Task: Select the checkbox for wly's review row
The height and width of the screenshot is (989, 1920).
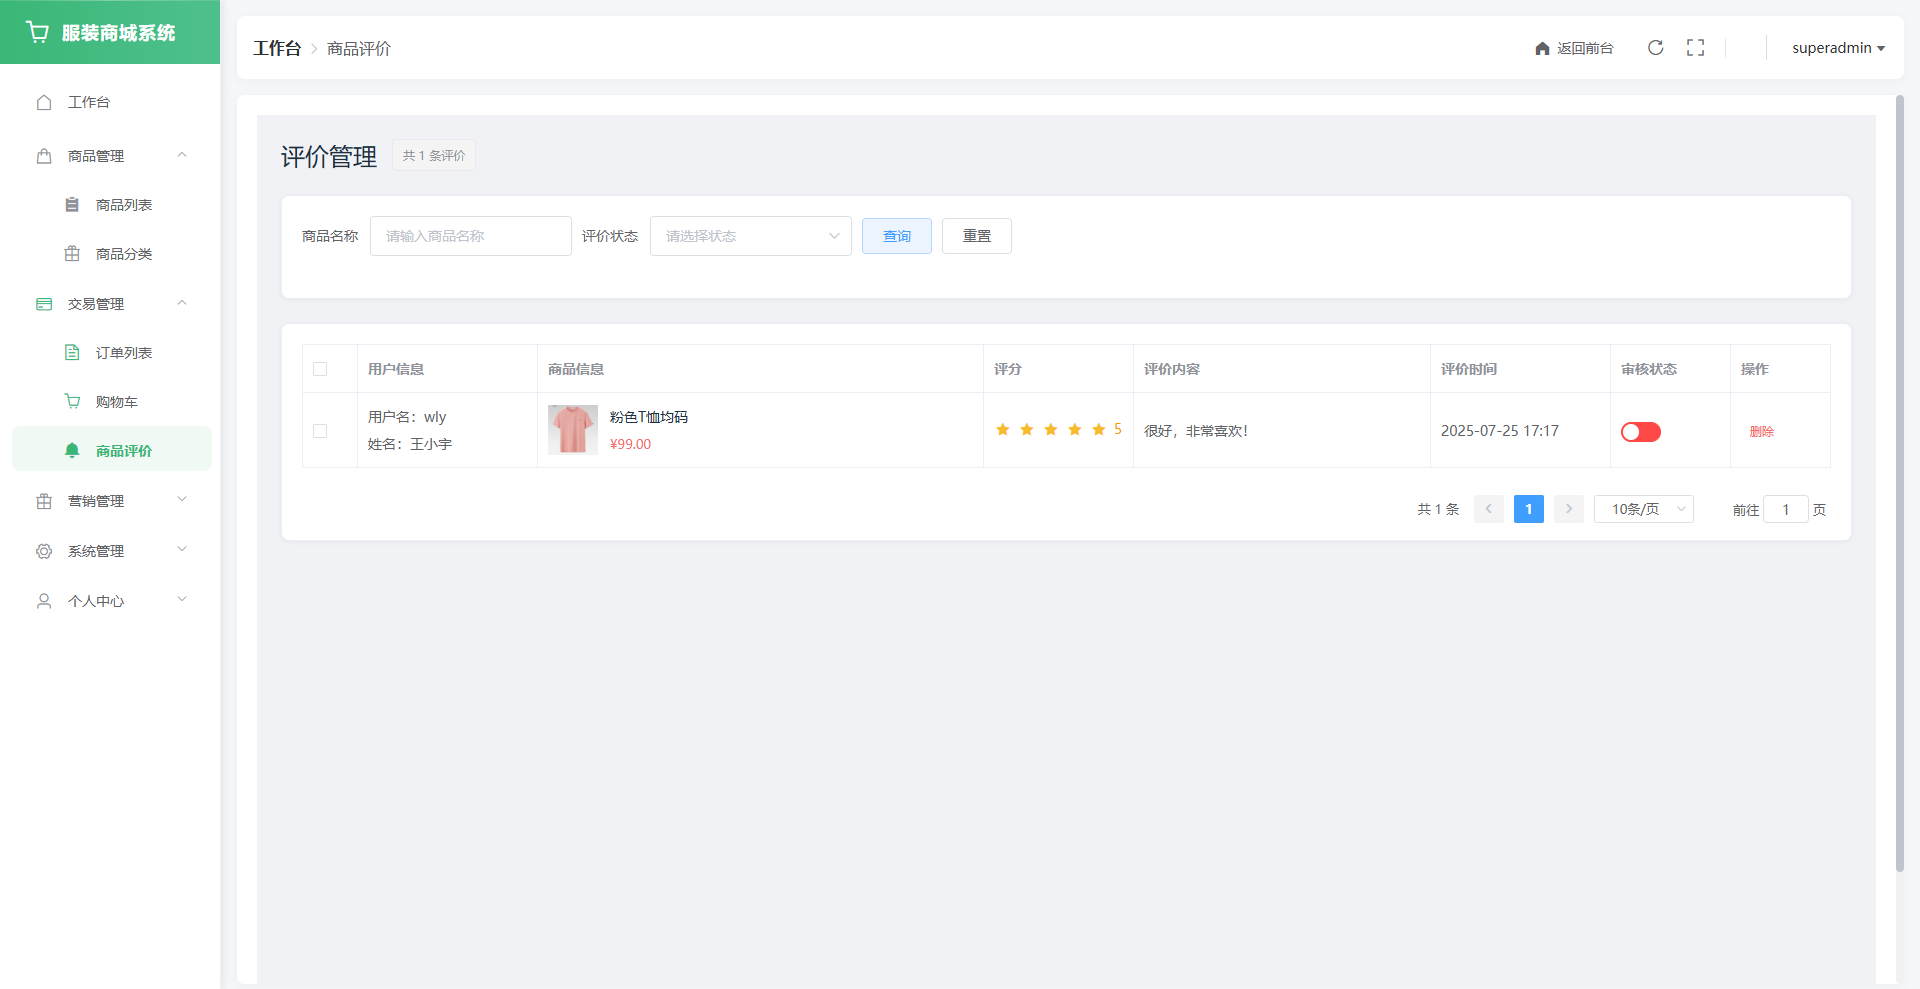Action: point(320,431)
